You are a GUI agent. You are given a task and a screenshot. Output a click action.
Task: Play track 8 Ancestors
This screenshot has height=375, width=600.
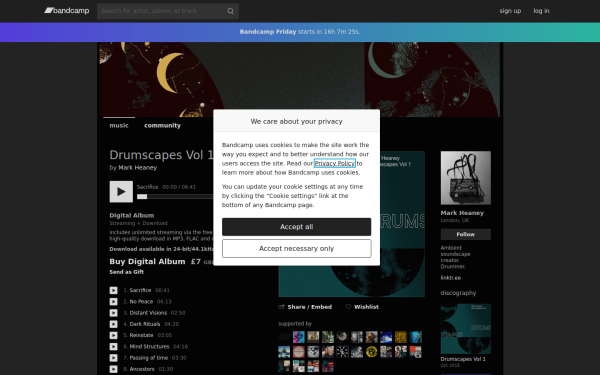click(114, 369)
